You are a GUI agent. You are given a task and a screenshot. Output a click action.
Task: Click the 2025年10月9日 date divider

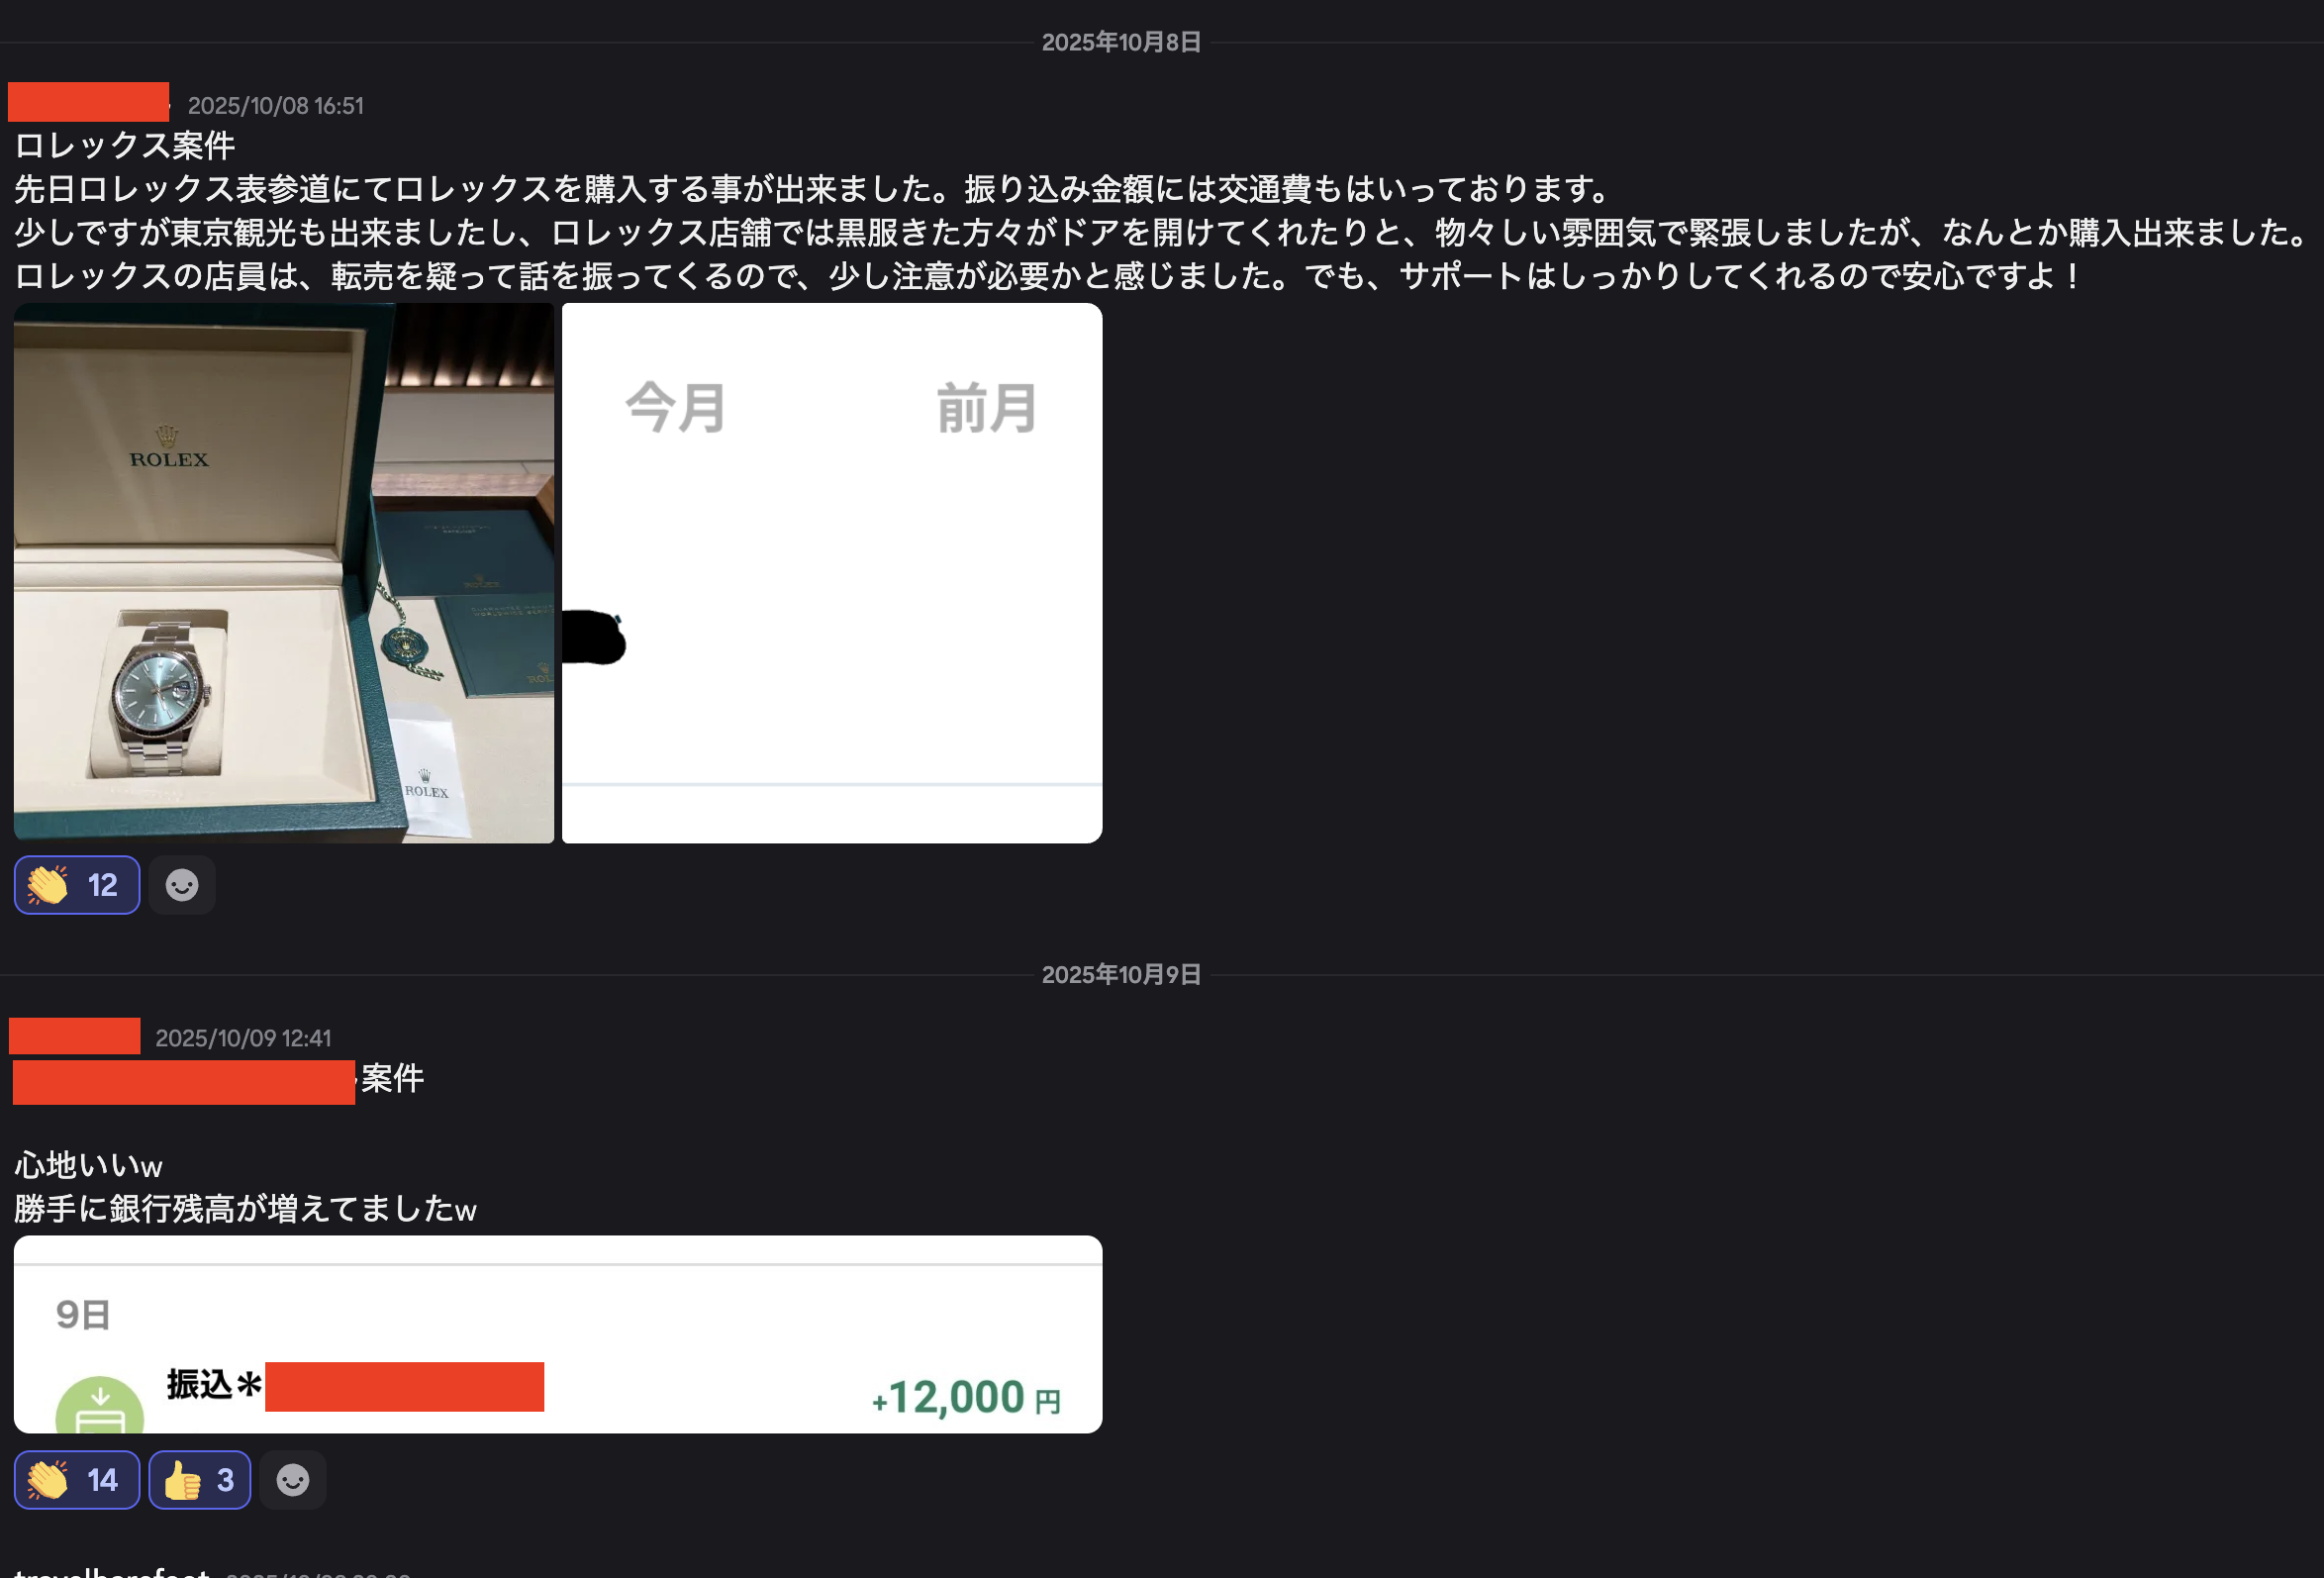pyautogui.click(x=1121, y=975)
